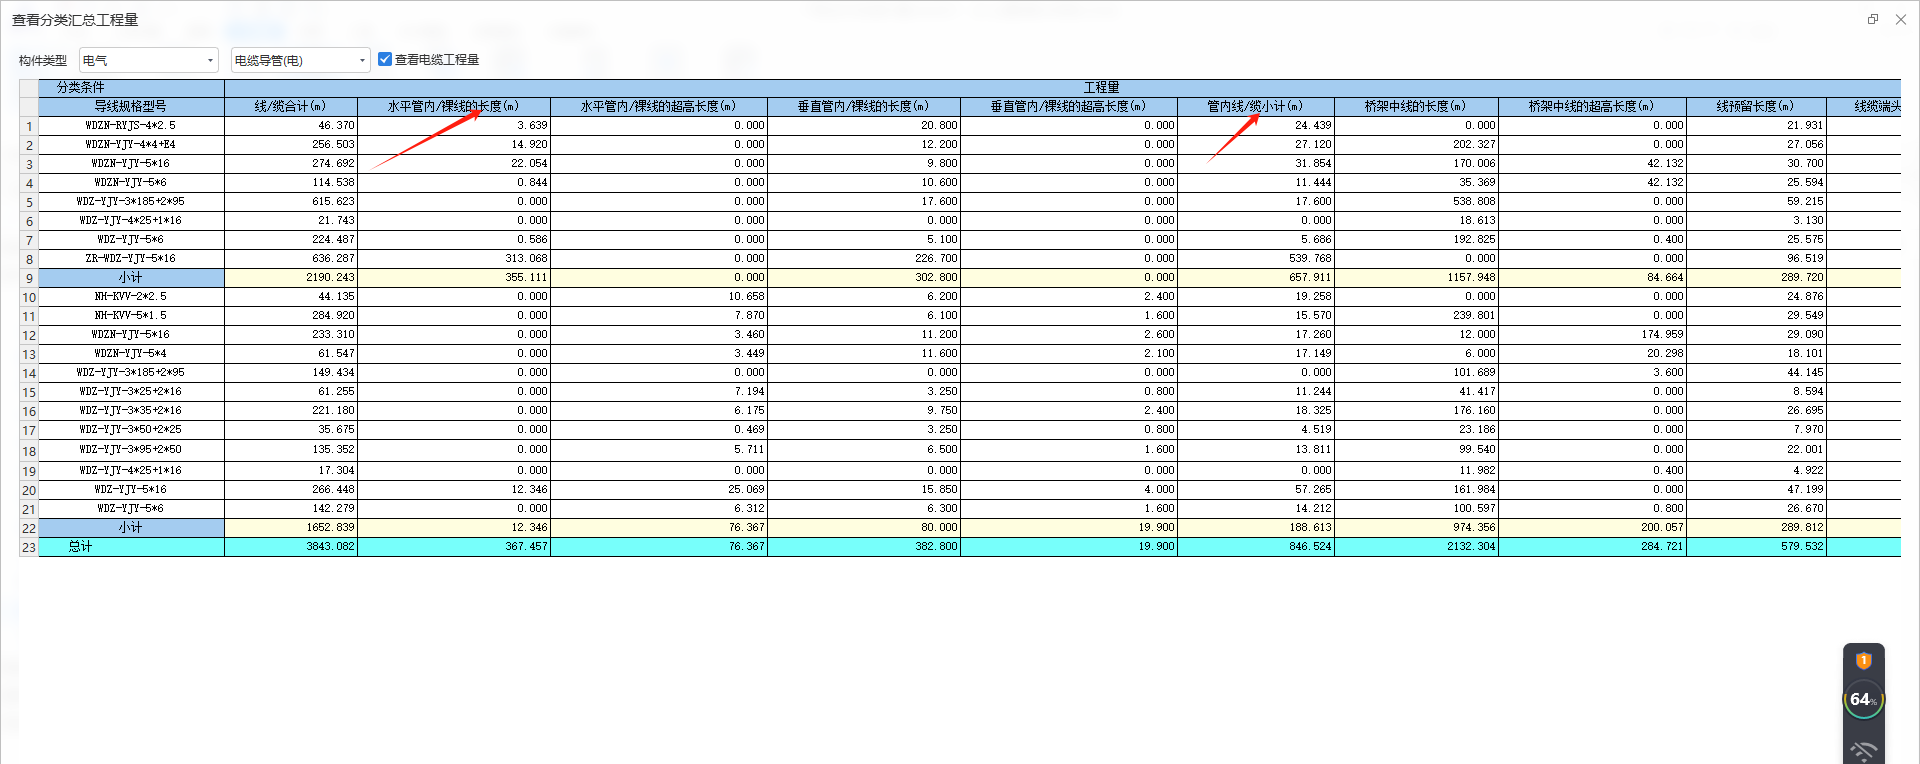Click the WDZ-YJY-3*35+2*16 row label
The width and height of the screenshot is (1920, 764).
(131, 411)
